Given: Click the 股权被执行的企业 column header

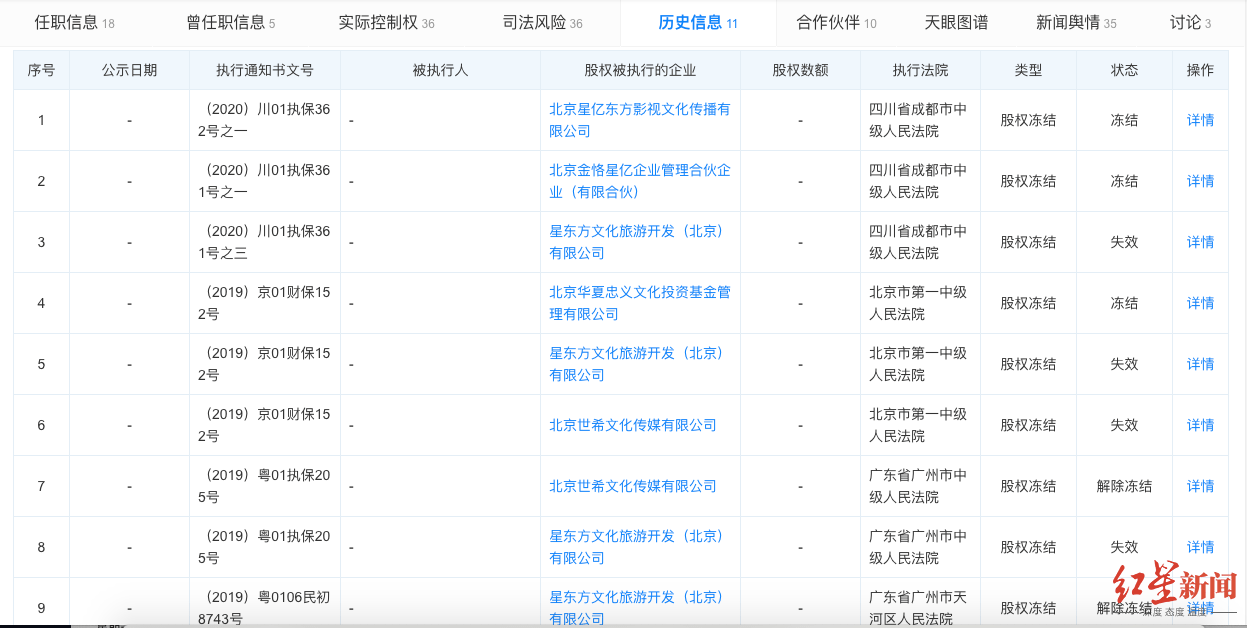Looking at the screenshot, I should 640,70.
